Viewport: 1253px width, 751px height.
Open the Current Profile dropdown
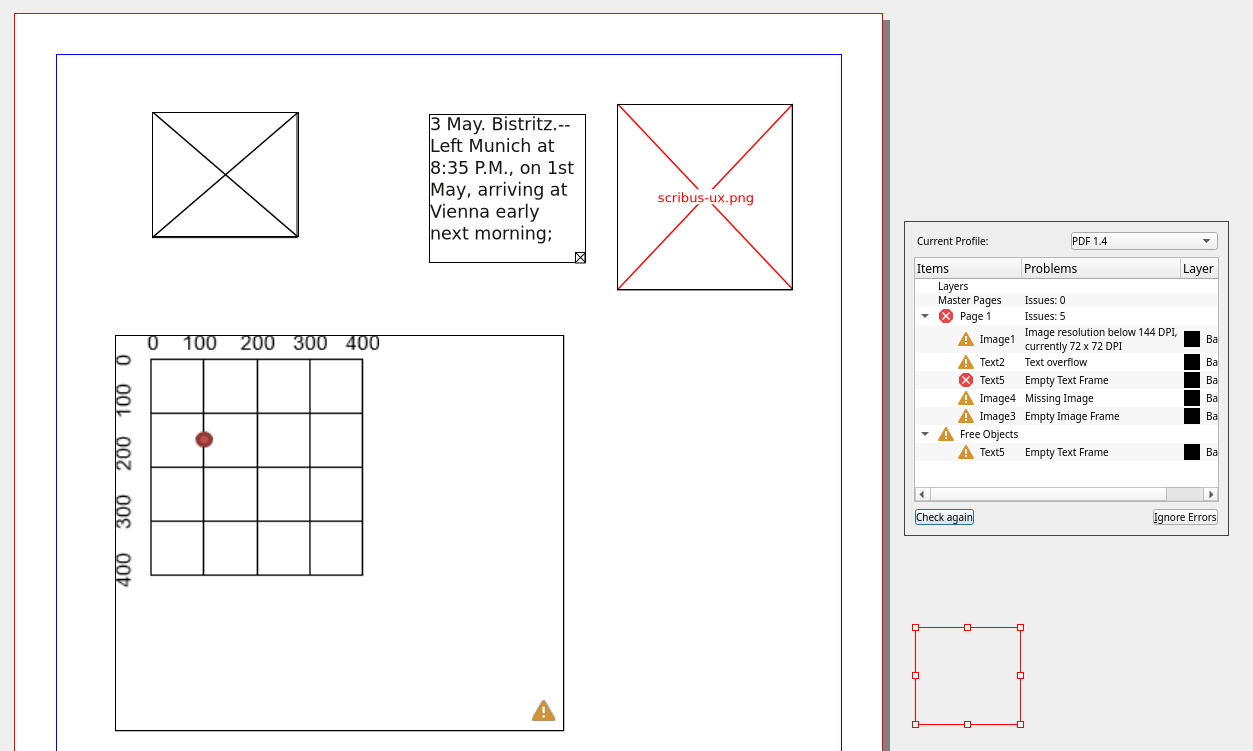pos(1143,241)
